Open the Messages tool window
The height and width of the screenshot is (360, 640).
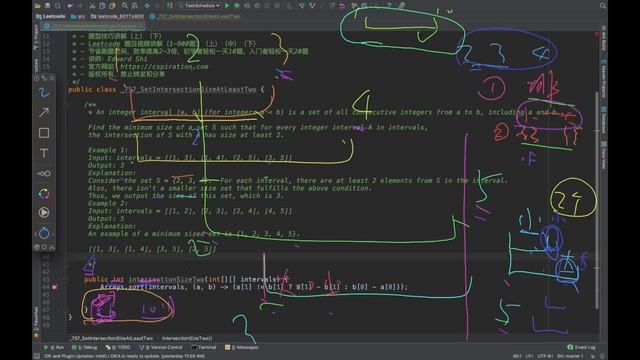tap(242, 347)
